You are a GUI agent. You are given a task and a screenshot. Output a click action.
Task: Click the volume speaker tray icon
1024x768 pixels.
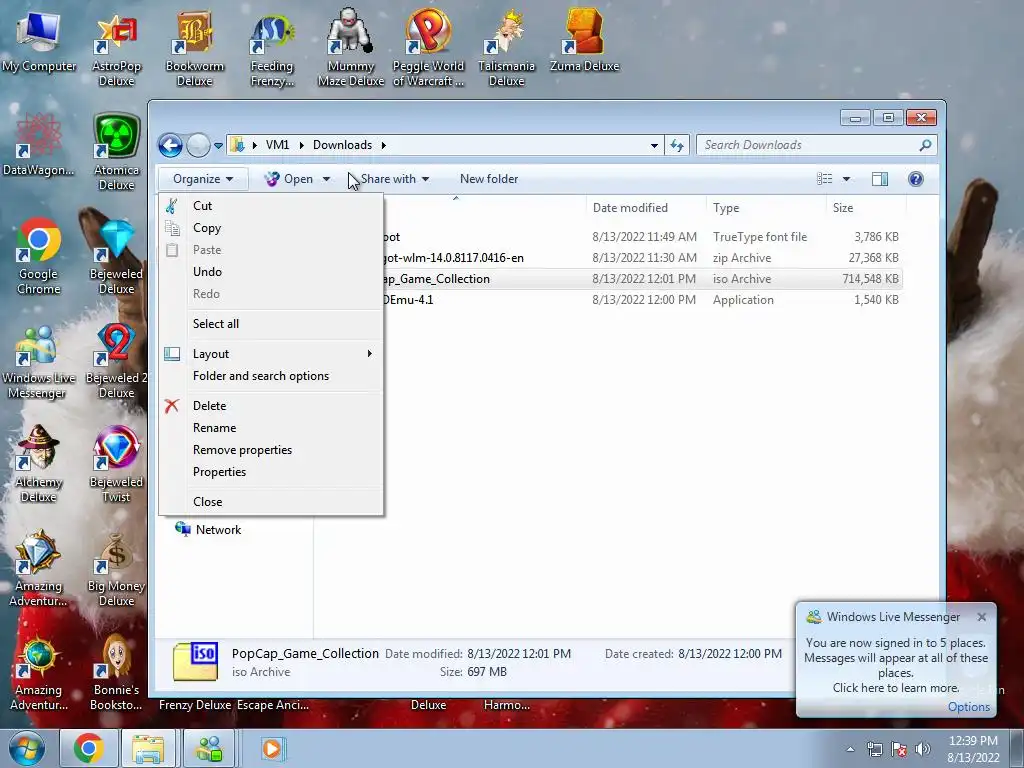[x=923, y=749]
